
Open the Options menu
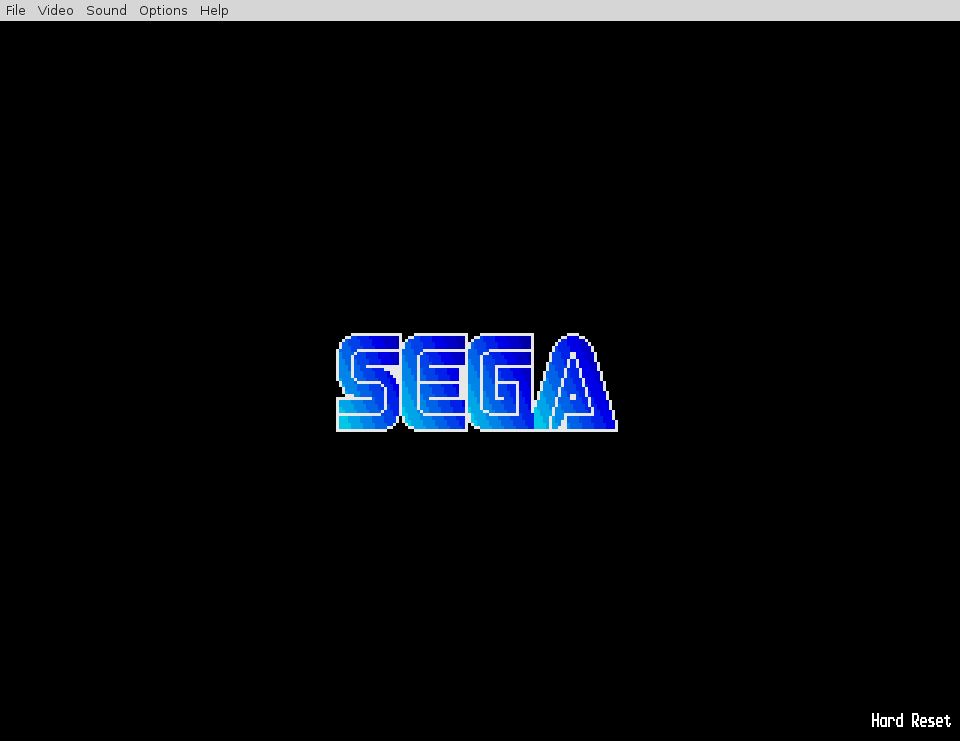coord(163,10)
